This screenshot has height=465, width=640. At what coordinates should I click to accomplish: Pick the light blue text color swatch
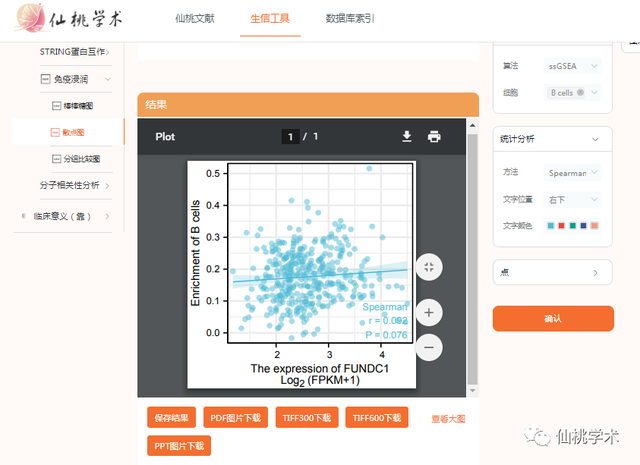tap(551, 226)
